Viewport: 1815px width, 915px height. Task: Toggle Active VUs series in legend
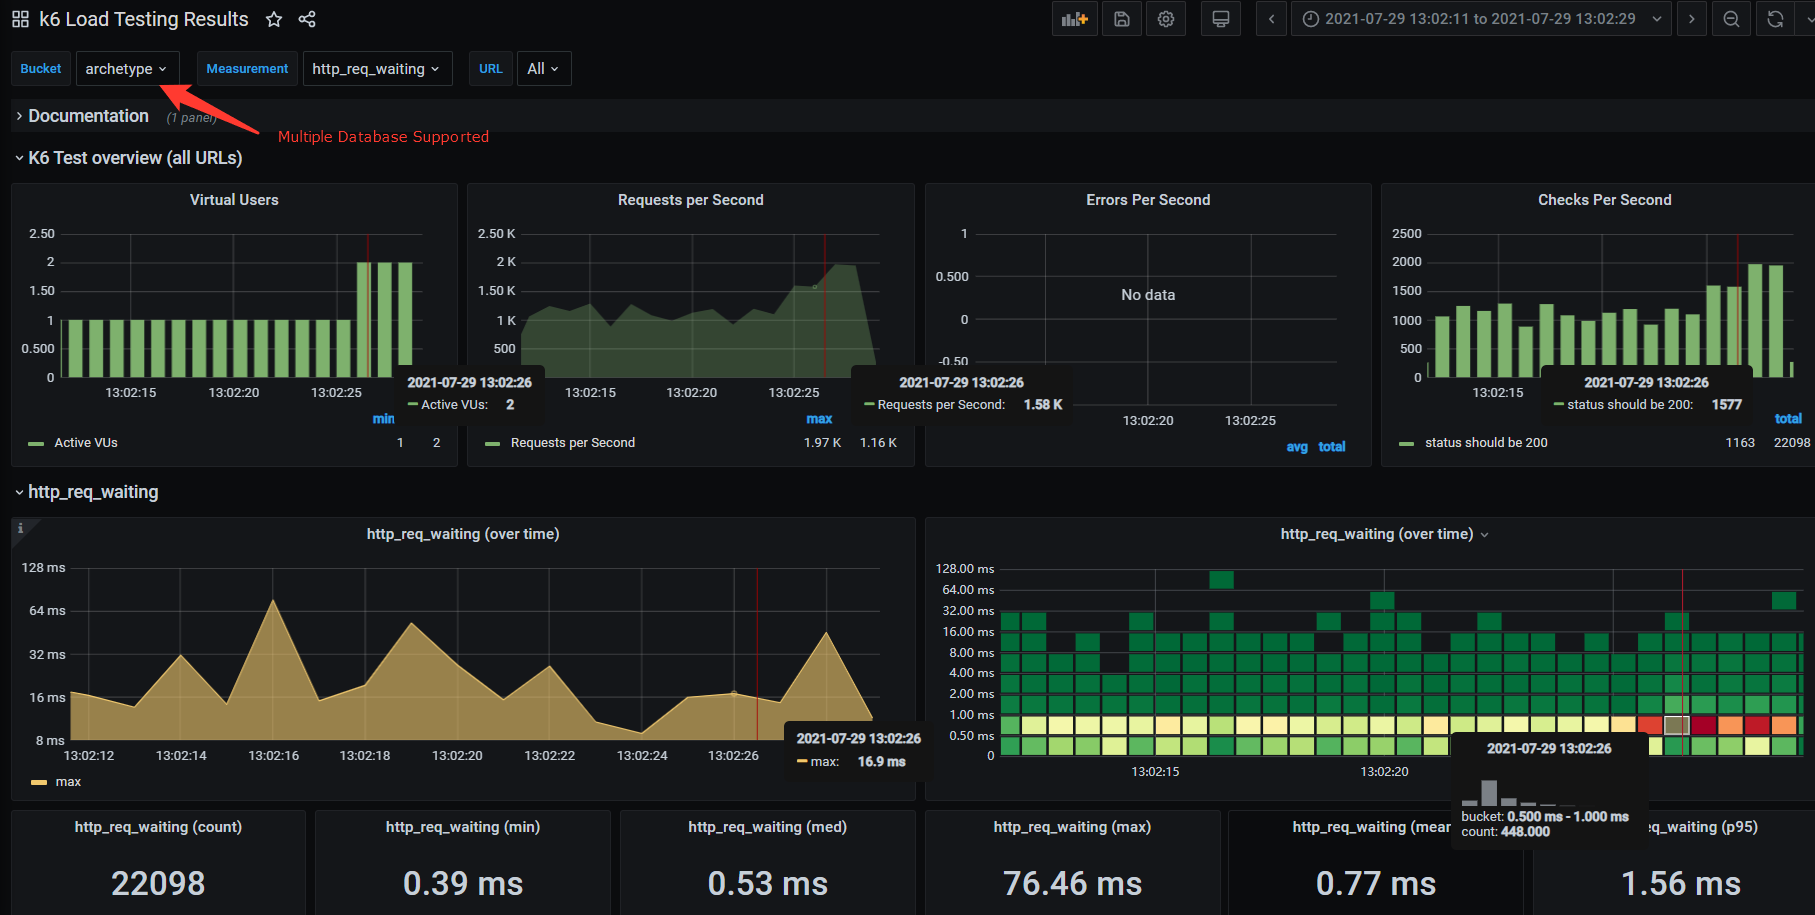86,443
